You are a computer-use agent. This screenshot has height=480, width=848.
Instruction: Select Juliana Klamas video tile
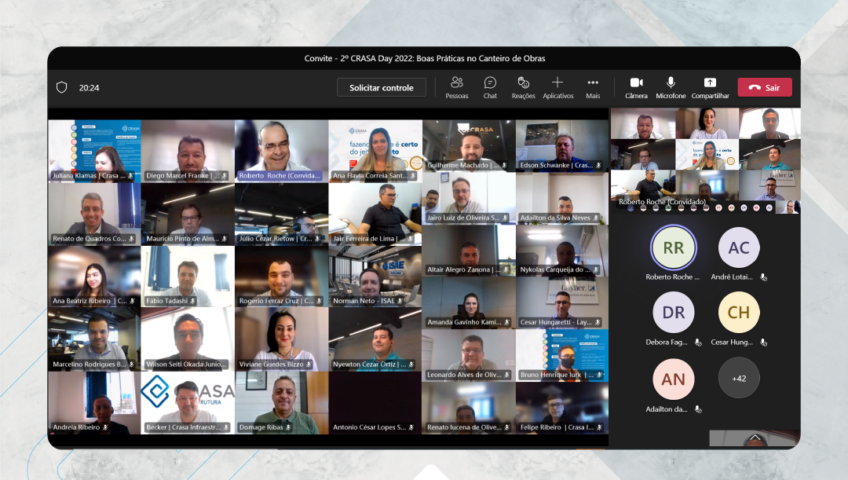point(95,151)
